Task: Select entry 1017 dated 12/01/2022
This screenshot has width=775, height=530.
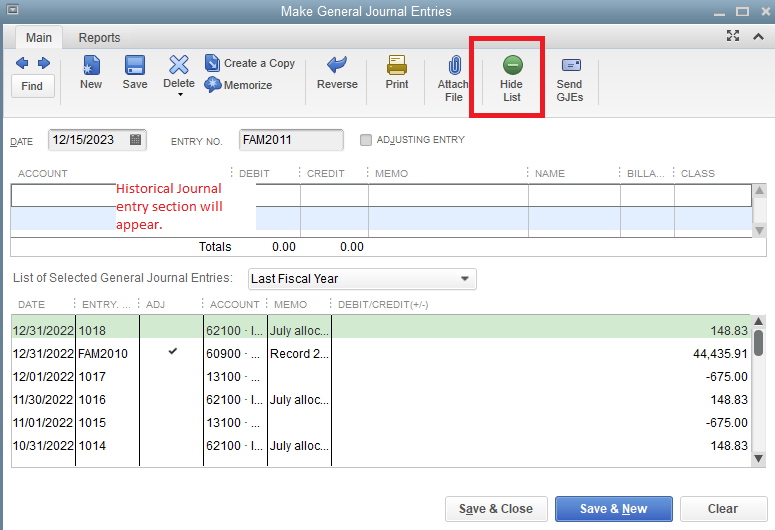Action: (381, 376)
